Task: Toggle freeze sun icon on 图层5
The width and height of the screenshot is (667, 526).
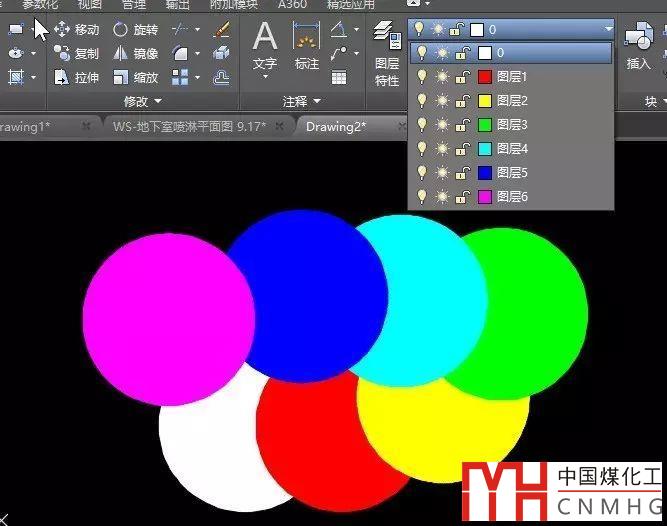Action: (x=442, y=173)
